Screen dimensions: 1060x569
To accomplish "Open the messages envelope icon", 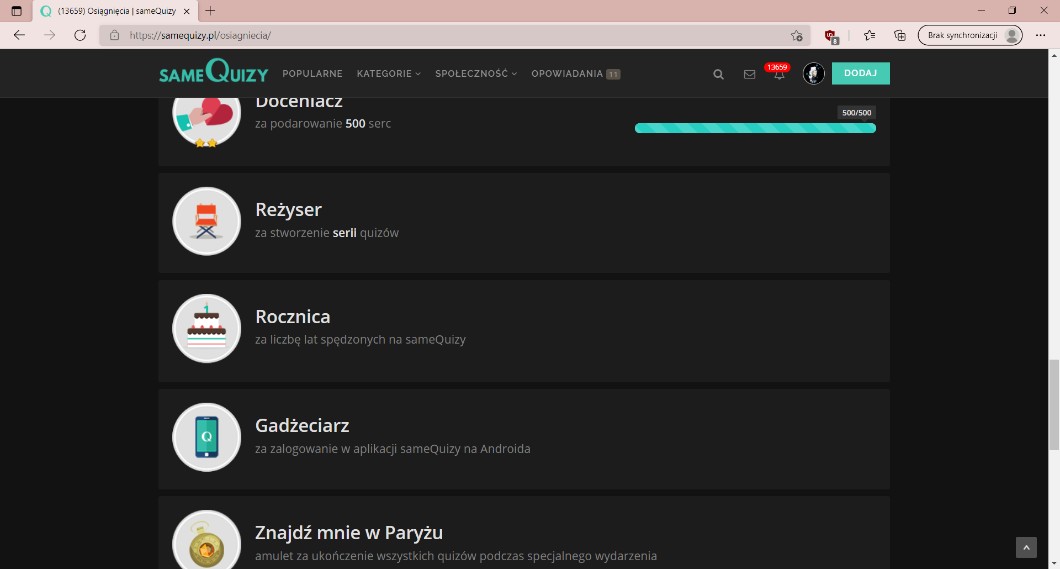I will (x=749, y=74).
